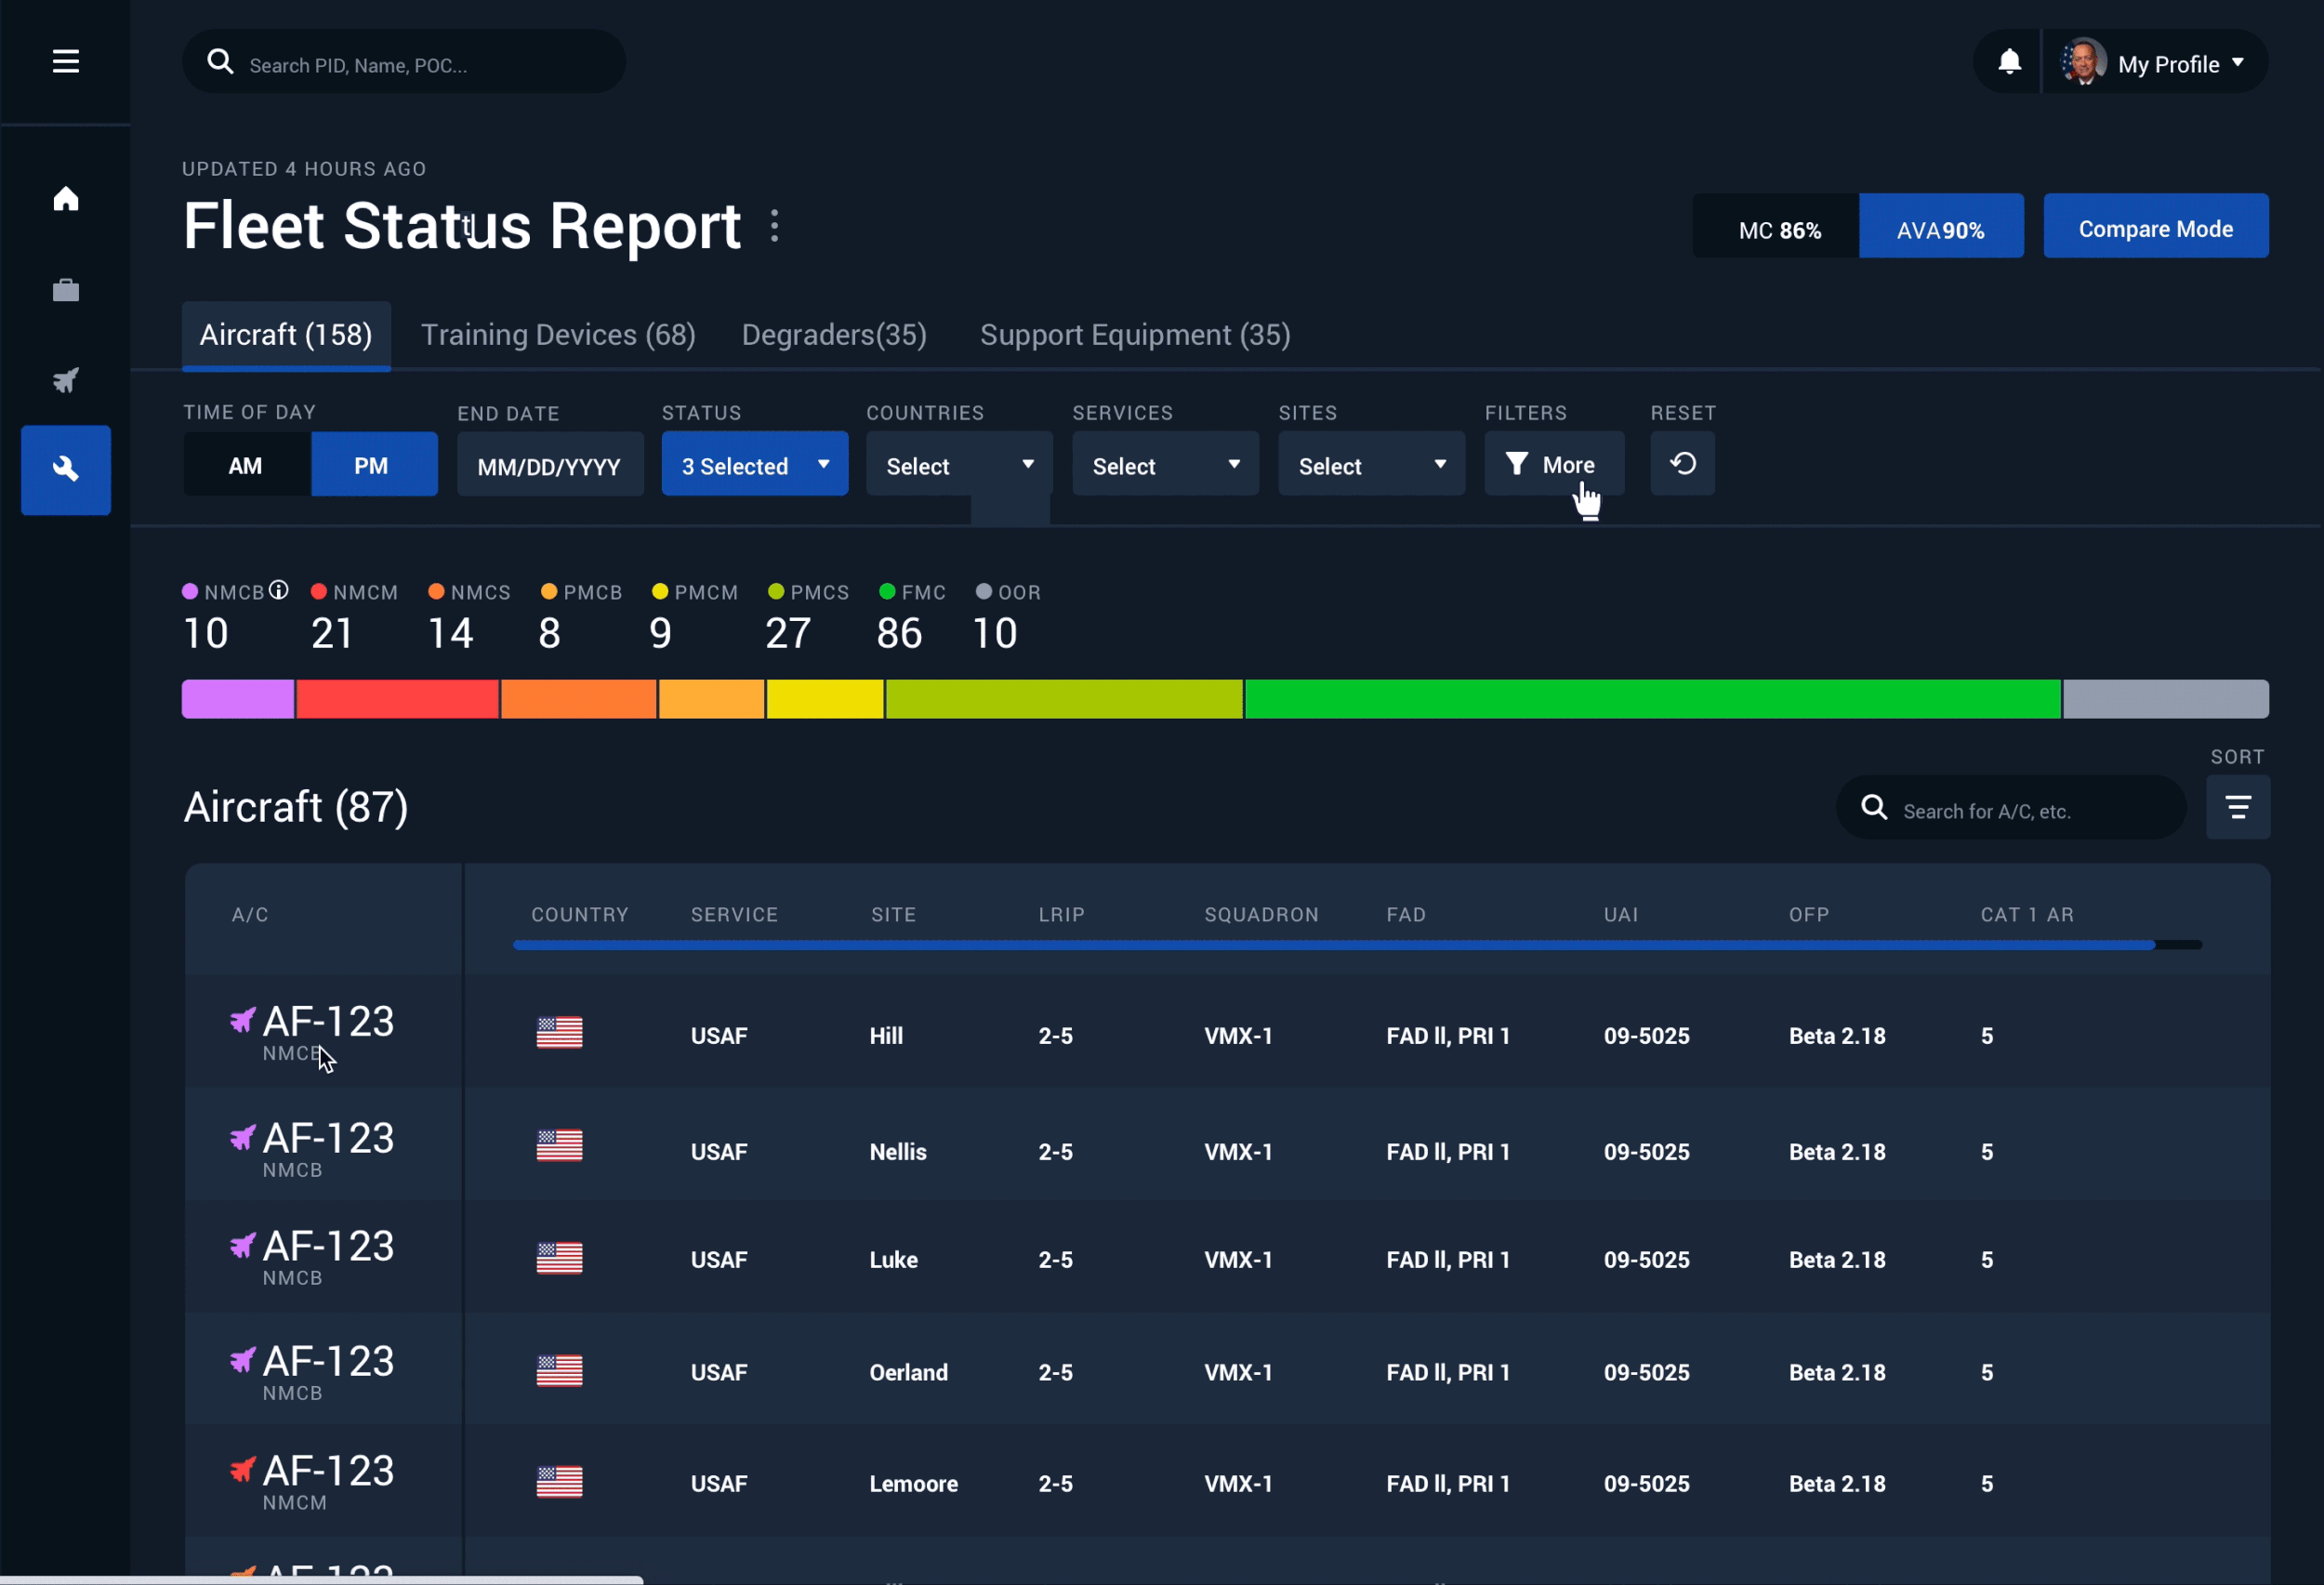The image size is (2324, 1585).
Task: Open the briefcase sidebar icon
Action: pos(66,290)
